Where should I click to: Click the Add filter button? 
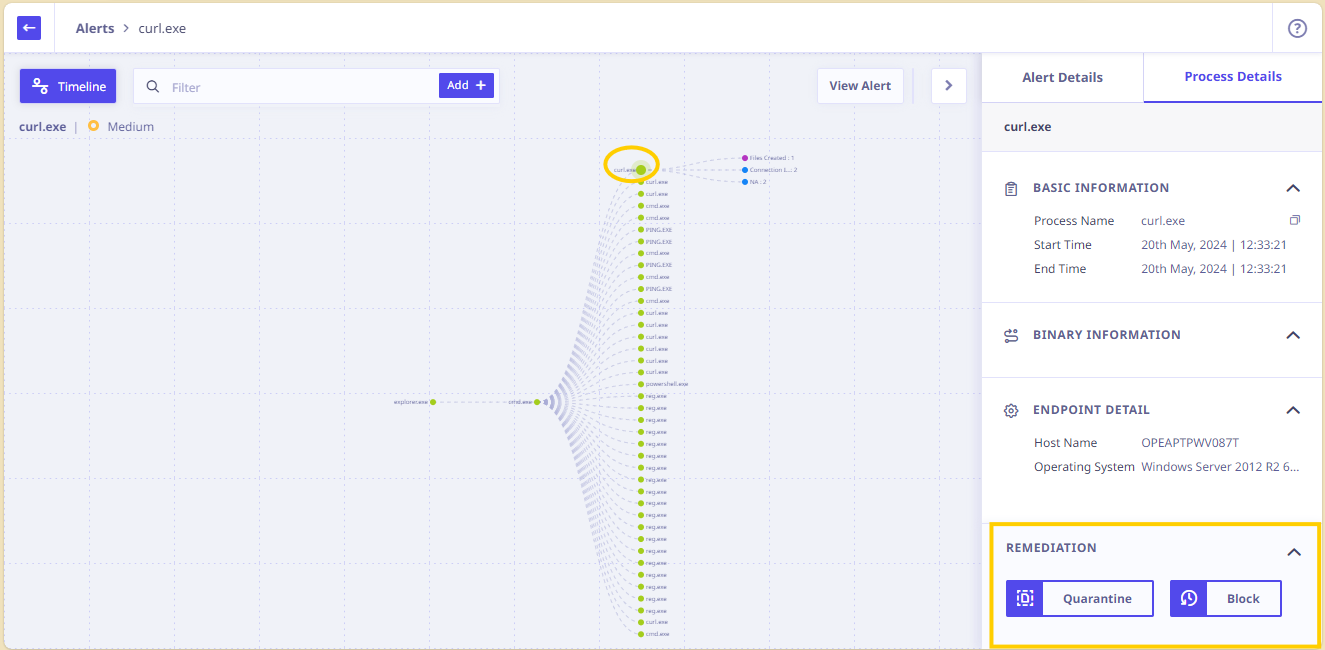pyautogui.click(x=466, y=86)
